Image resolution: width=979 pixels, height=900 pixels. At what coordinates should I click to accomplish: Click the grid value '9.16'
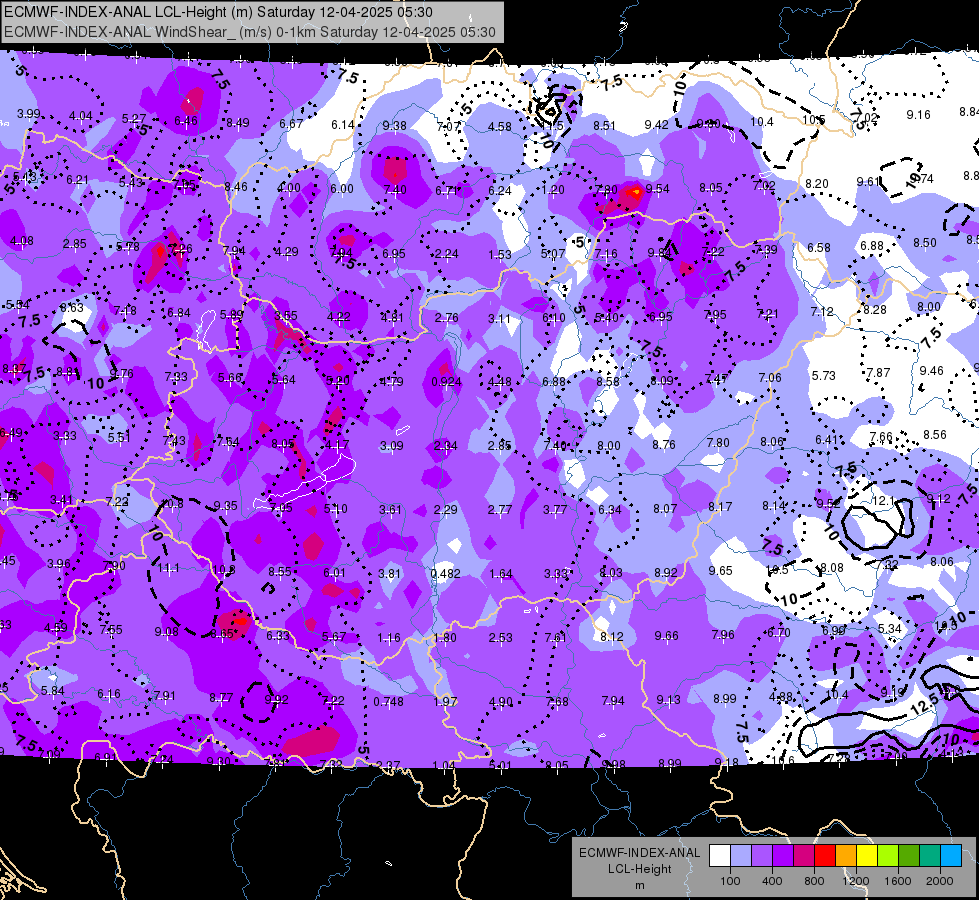pyautogui.click(x=918, y=115)
